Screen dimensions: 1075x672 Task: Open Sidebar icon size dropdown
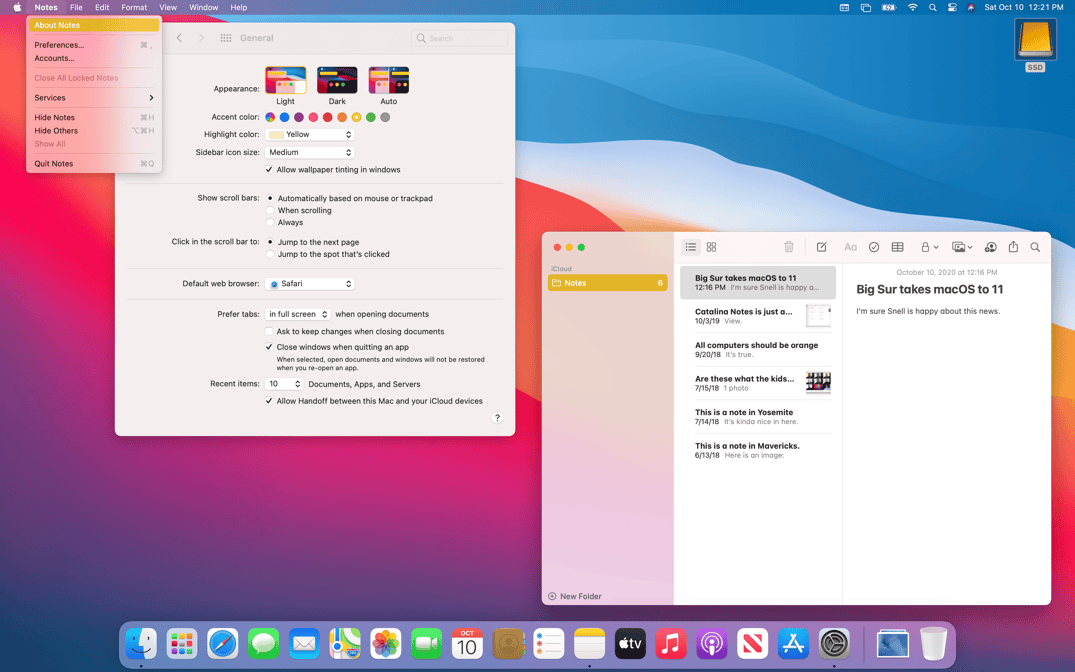pyautogui.click(x=309, y=152)
